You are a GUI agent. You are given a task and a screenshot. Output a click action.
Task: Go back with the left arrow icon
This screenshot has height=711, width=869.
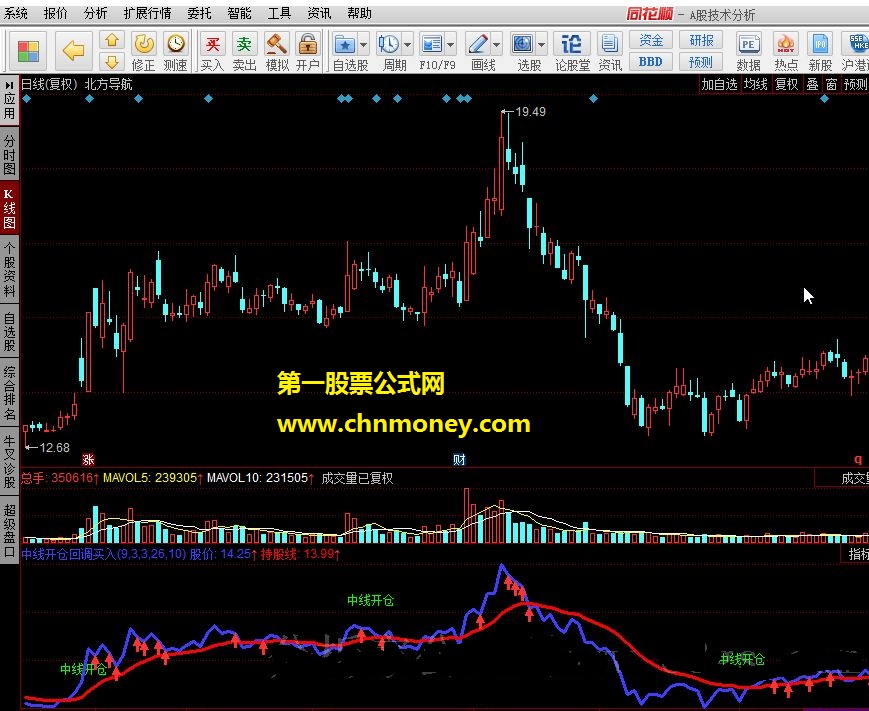click(x=73, y=52)
